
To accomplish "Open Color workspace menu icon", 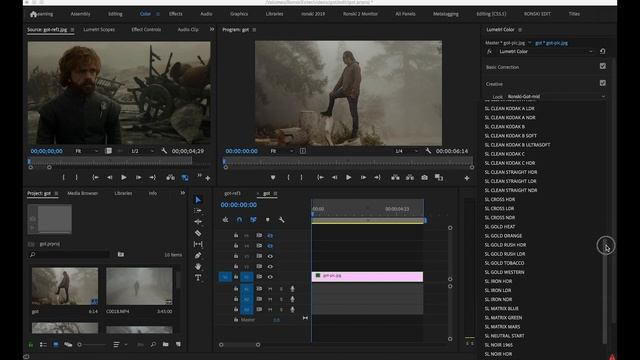I will (x=158, y=14).
